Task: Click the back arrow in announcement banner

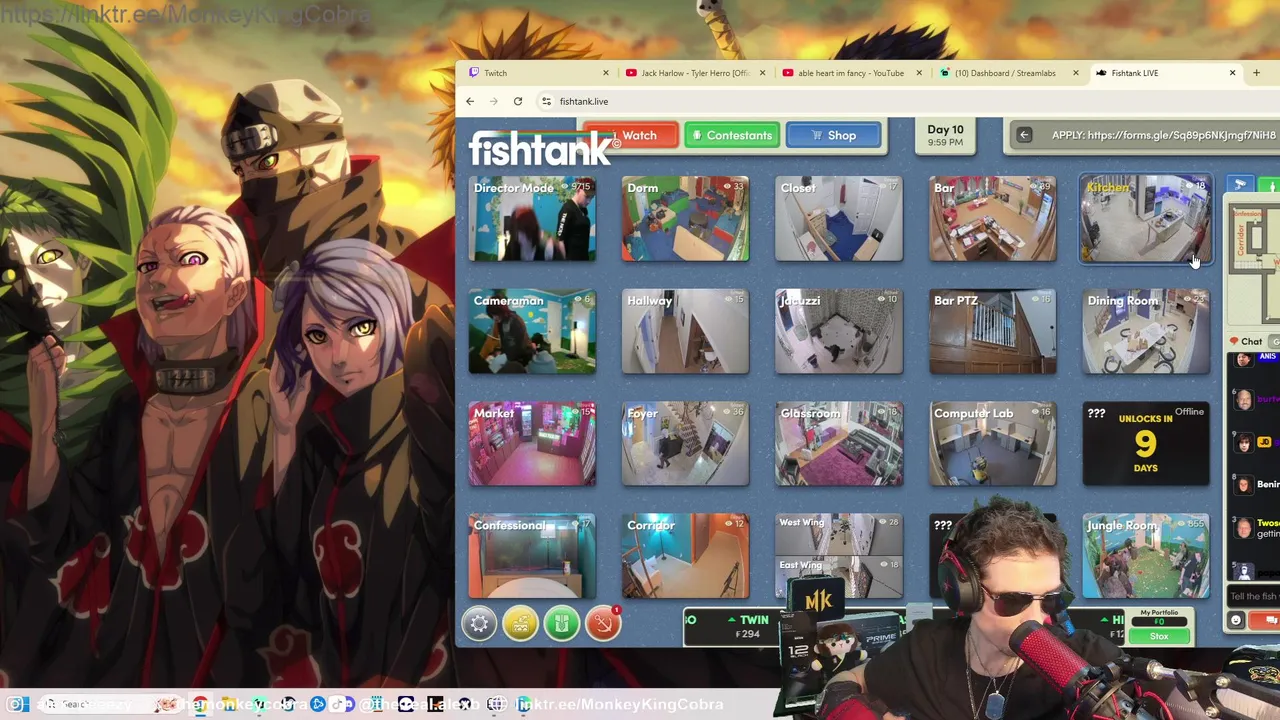Action: pyautogui.click(x=1024, y=135)
